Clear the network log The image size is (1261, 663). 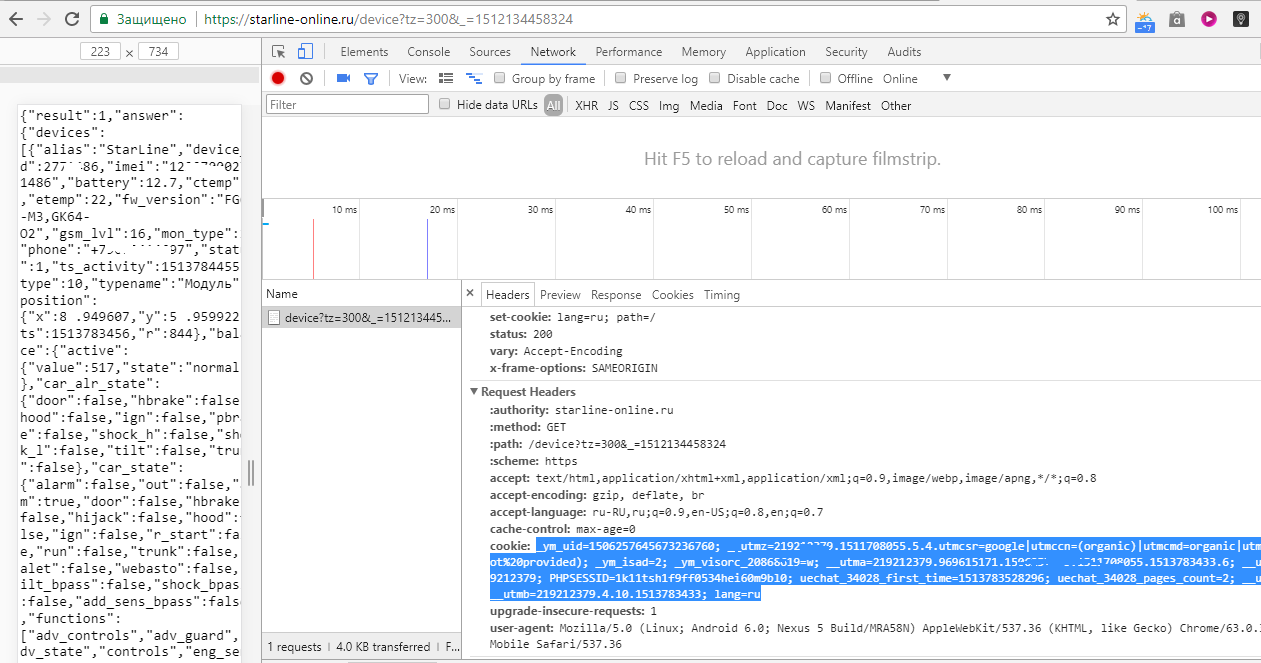coord(306,78)
